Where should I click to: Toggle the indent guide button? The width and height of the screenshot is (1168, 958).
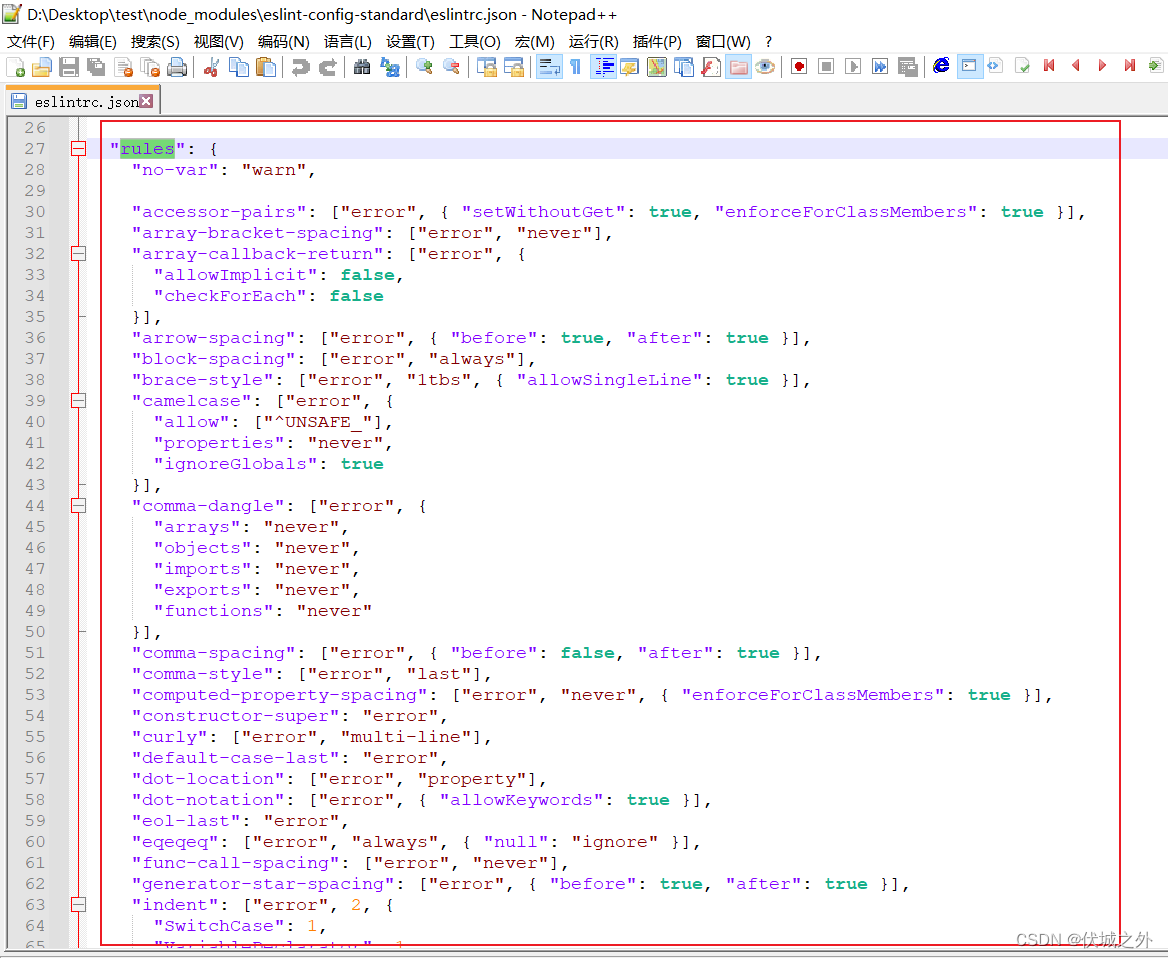603,67
